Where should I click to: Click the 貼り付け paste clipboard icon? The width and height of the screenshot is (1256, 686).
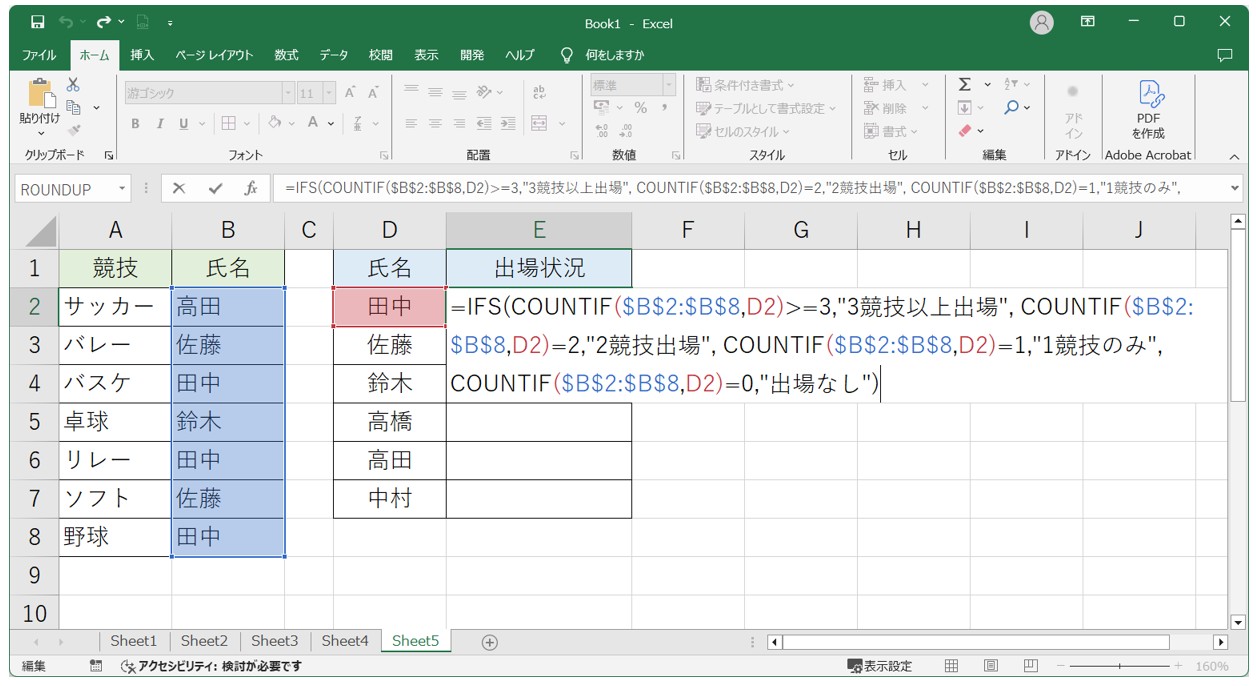(x=41, y=94)
